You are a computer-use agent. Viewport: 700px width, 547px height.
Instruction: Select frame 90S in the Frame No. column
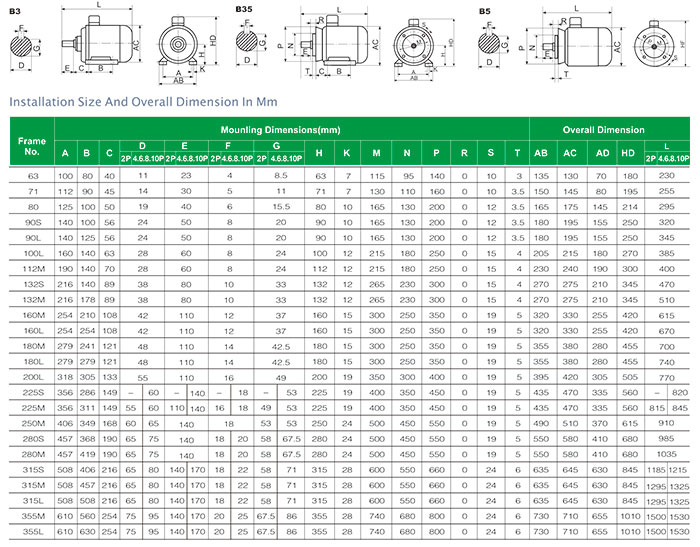click(x=33, y=222)
